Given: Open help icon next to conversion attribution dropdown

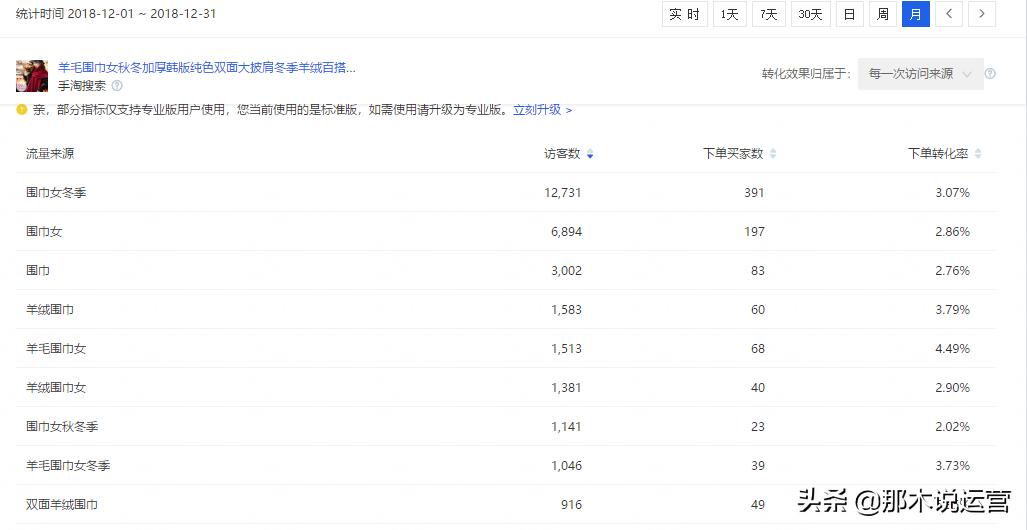Looking at the screenshot, I should [x=990, y=73].
